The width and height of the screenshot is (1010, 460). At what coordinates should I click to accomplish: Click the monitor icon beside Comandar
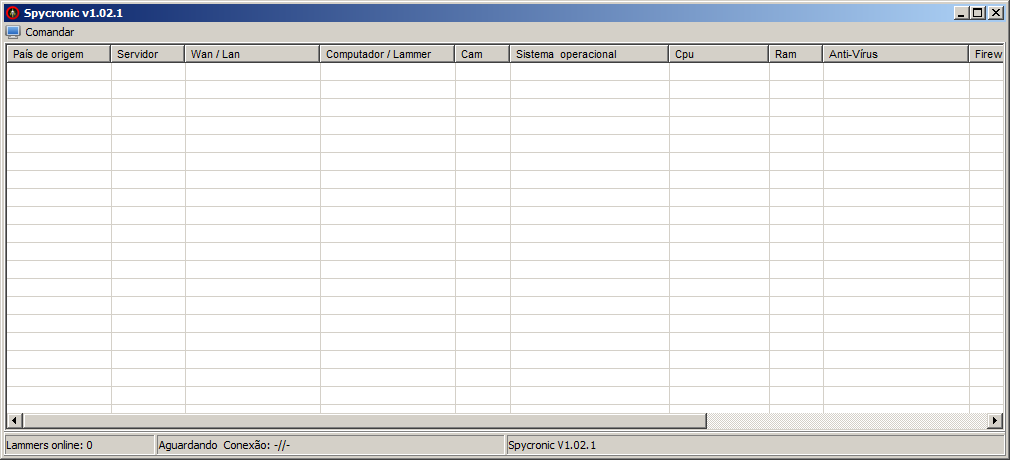13,32
